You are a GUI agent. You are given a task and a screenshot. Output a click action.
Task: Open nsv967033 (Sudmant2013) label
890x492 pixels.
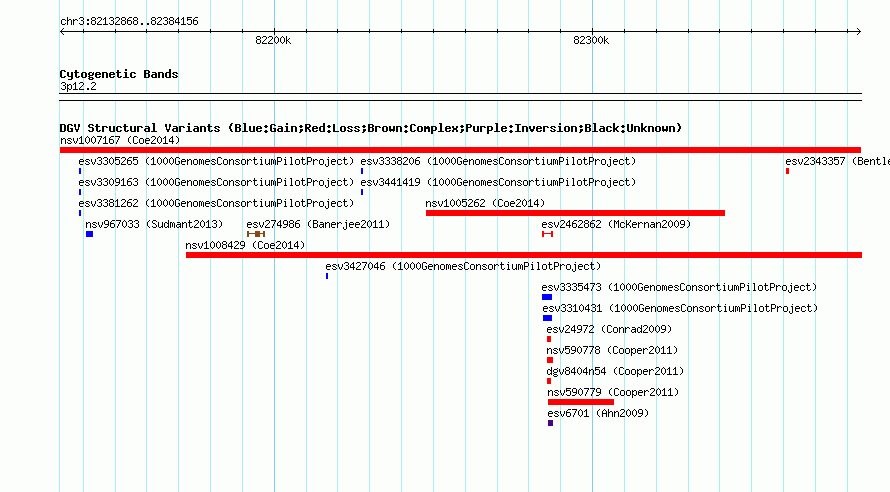154,224
